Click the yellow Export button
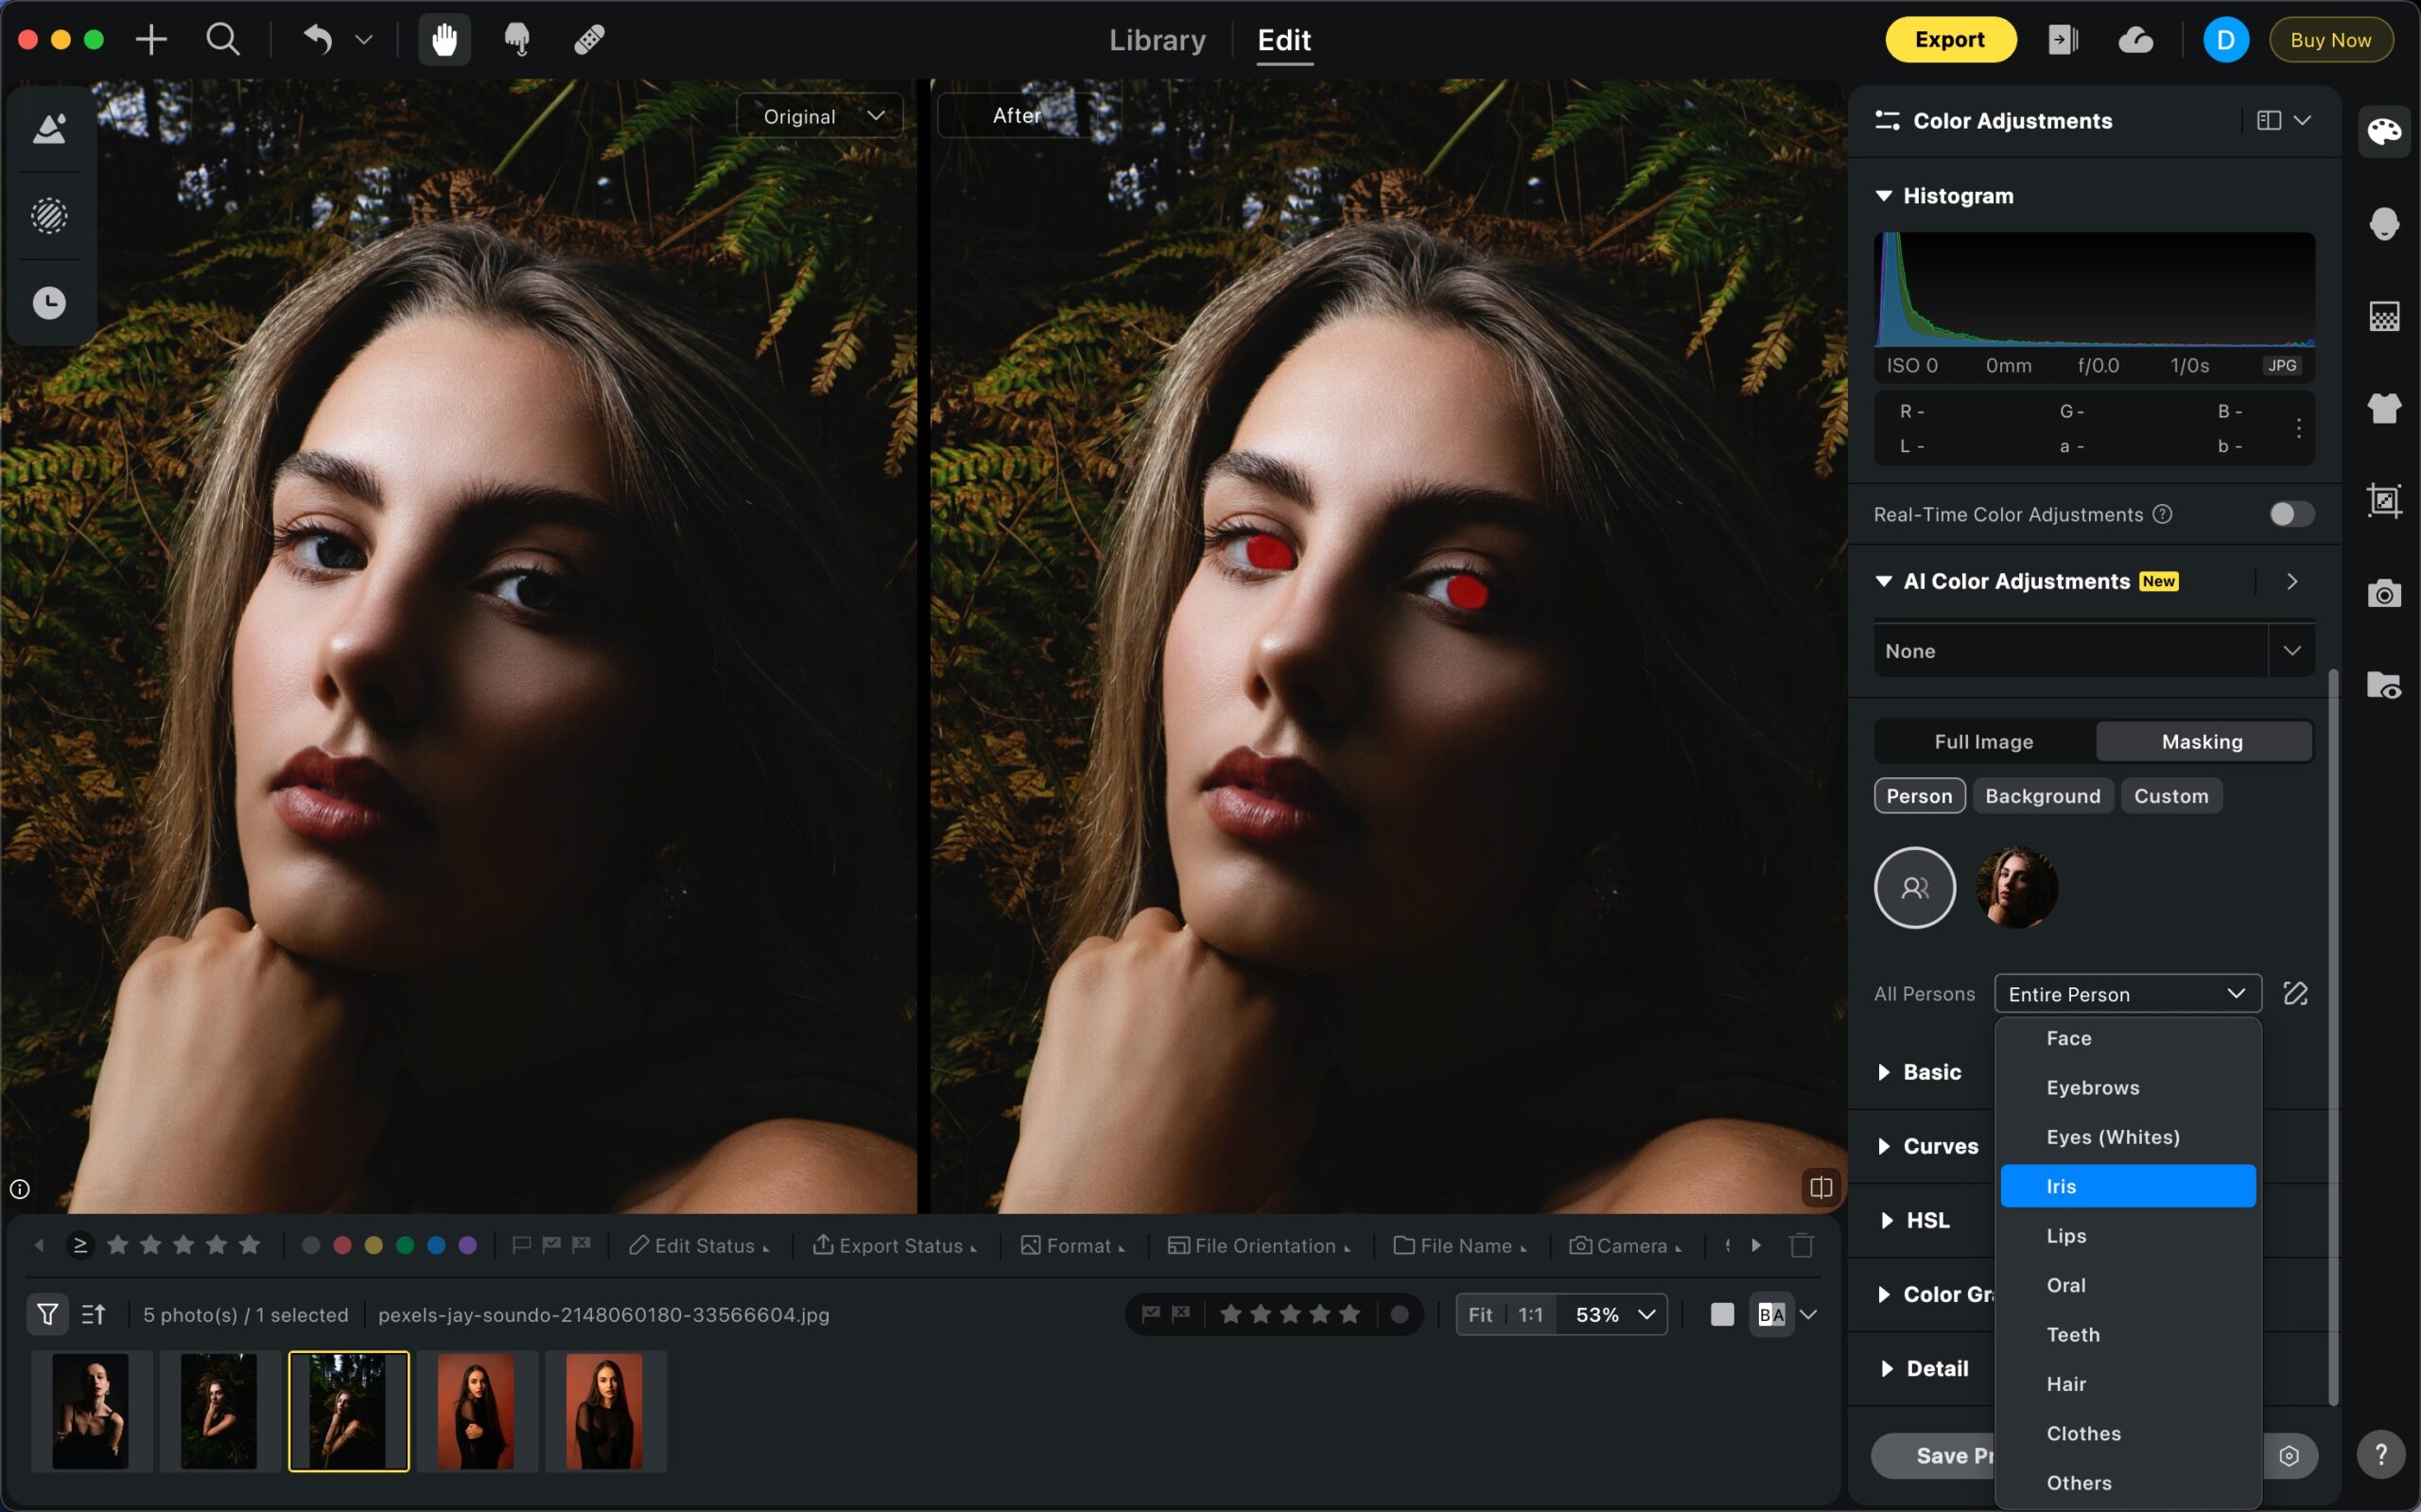This screenshot has width=2421, height=1512. point(1949,40)
